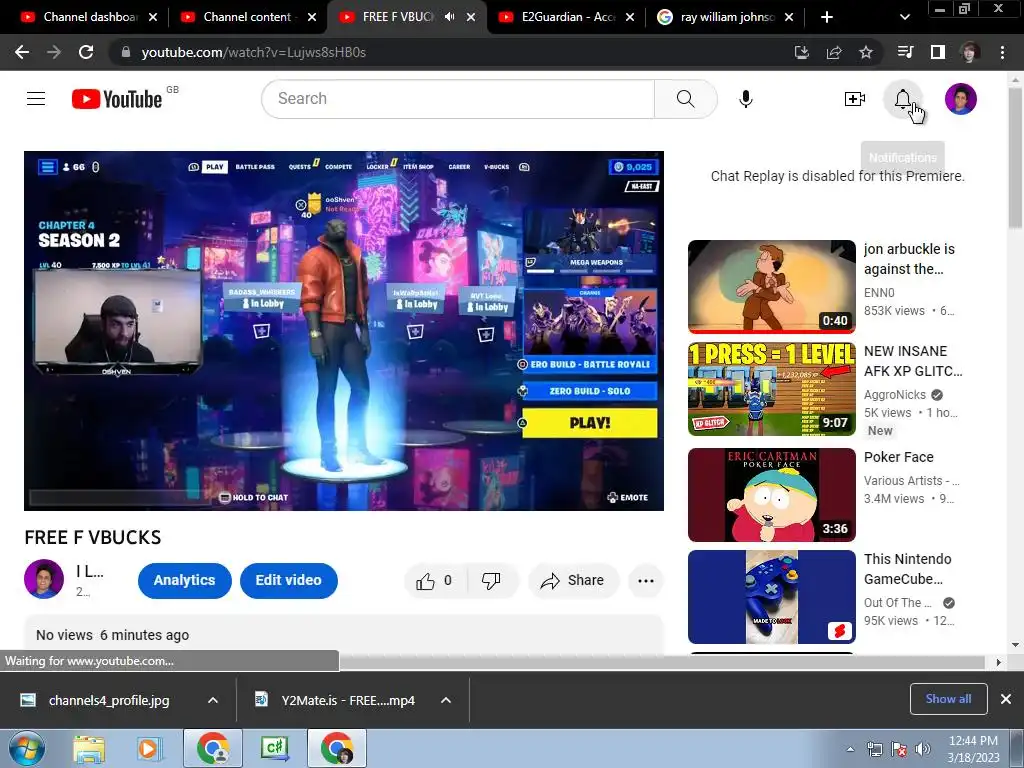Open the I L... channel avatar

coord(44,579)
